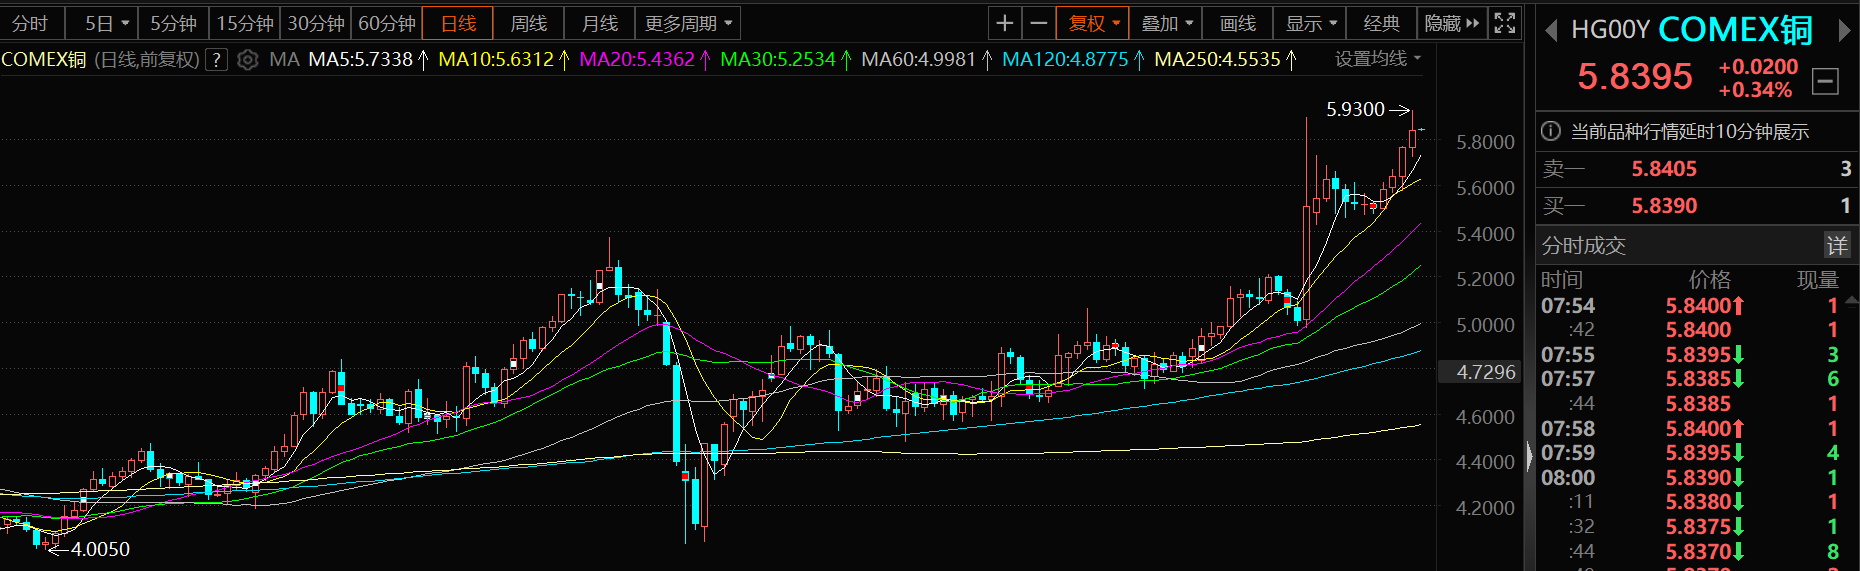This screenshot has width=1860, height=571.
Task: Click the zoom out minus icon
Action: 1039,23
